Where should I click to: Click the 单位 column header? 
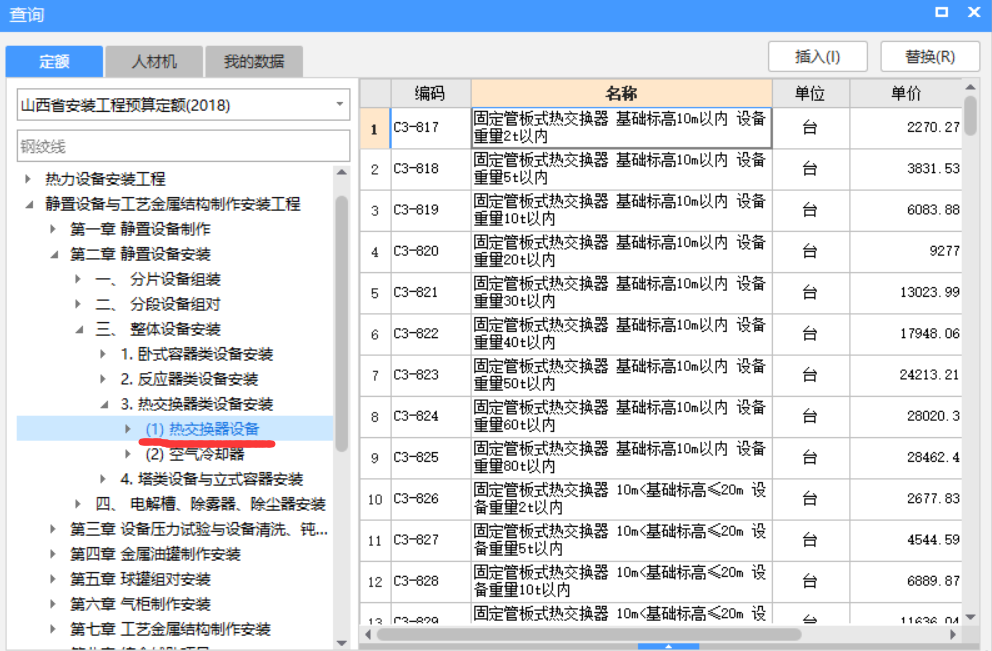point(810,94)
